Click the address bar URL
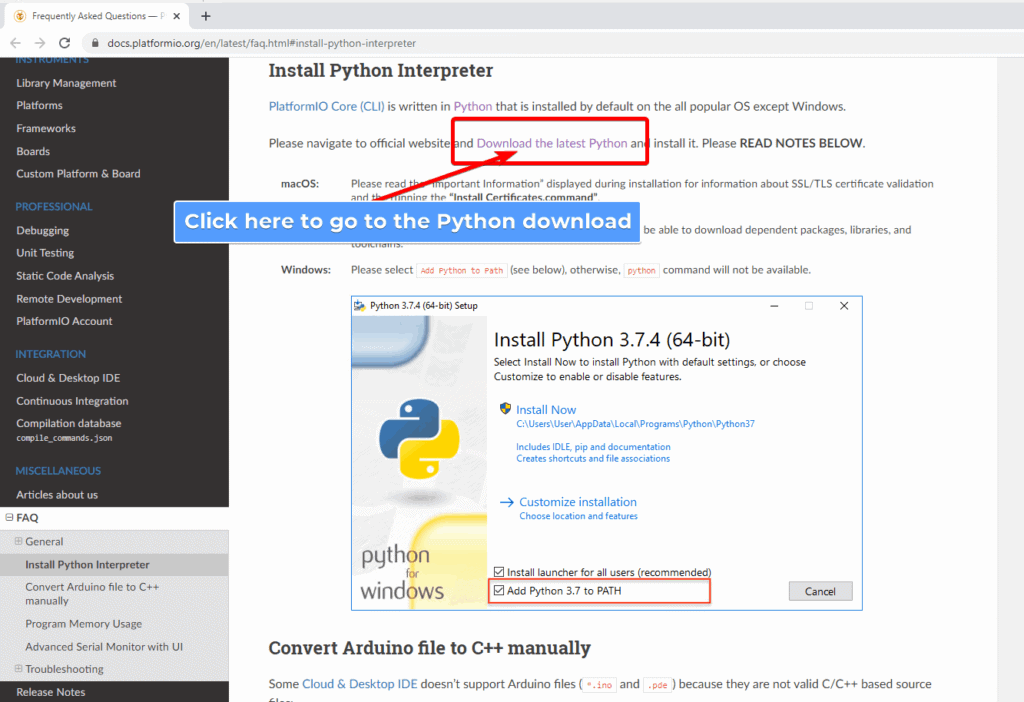1024x702 pixels. (x=261, y=43)
